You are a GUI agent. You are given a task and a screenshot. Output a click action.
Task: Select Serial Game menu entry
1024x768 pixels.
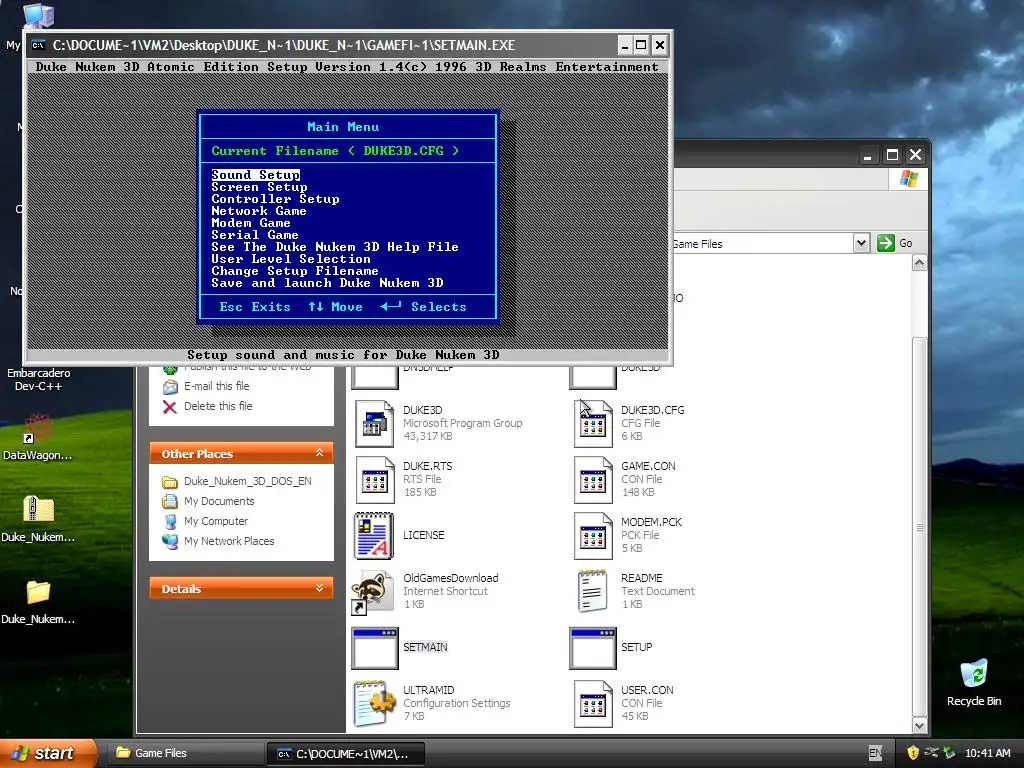(x=255, y=235)
